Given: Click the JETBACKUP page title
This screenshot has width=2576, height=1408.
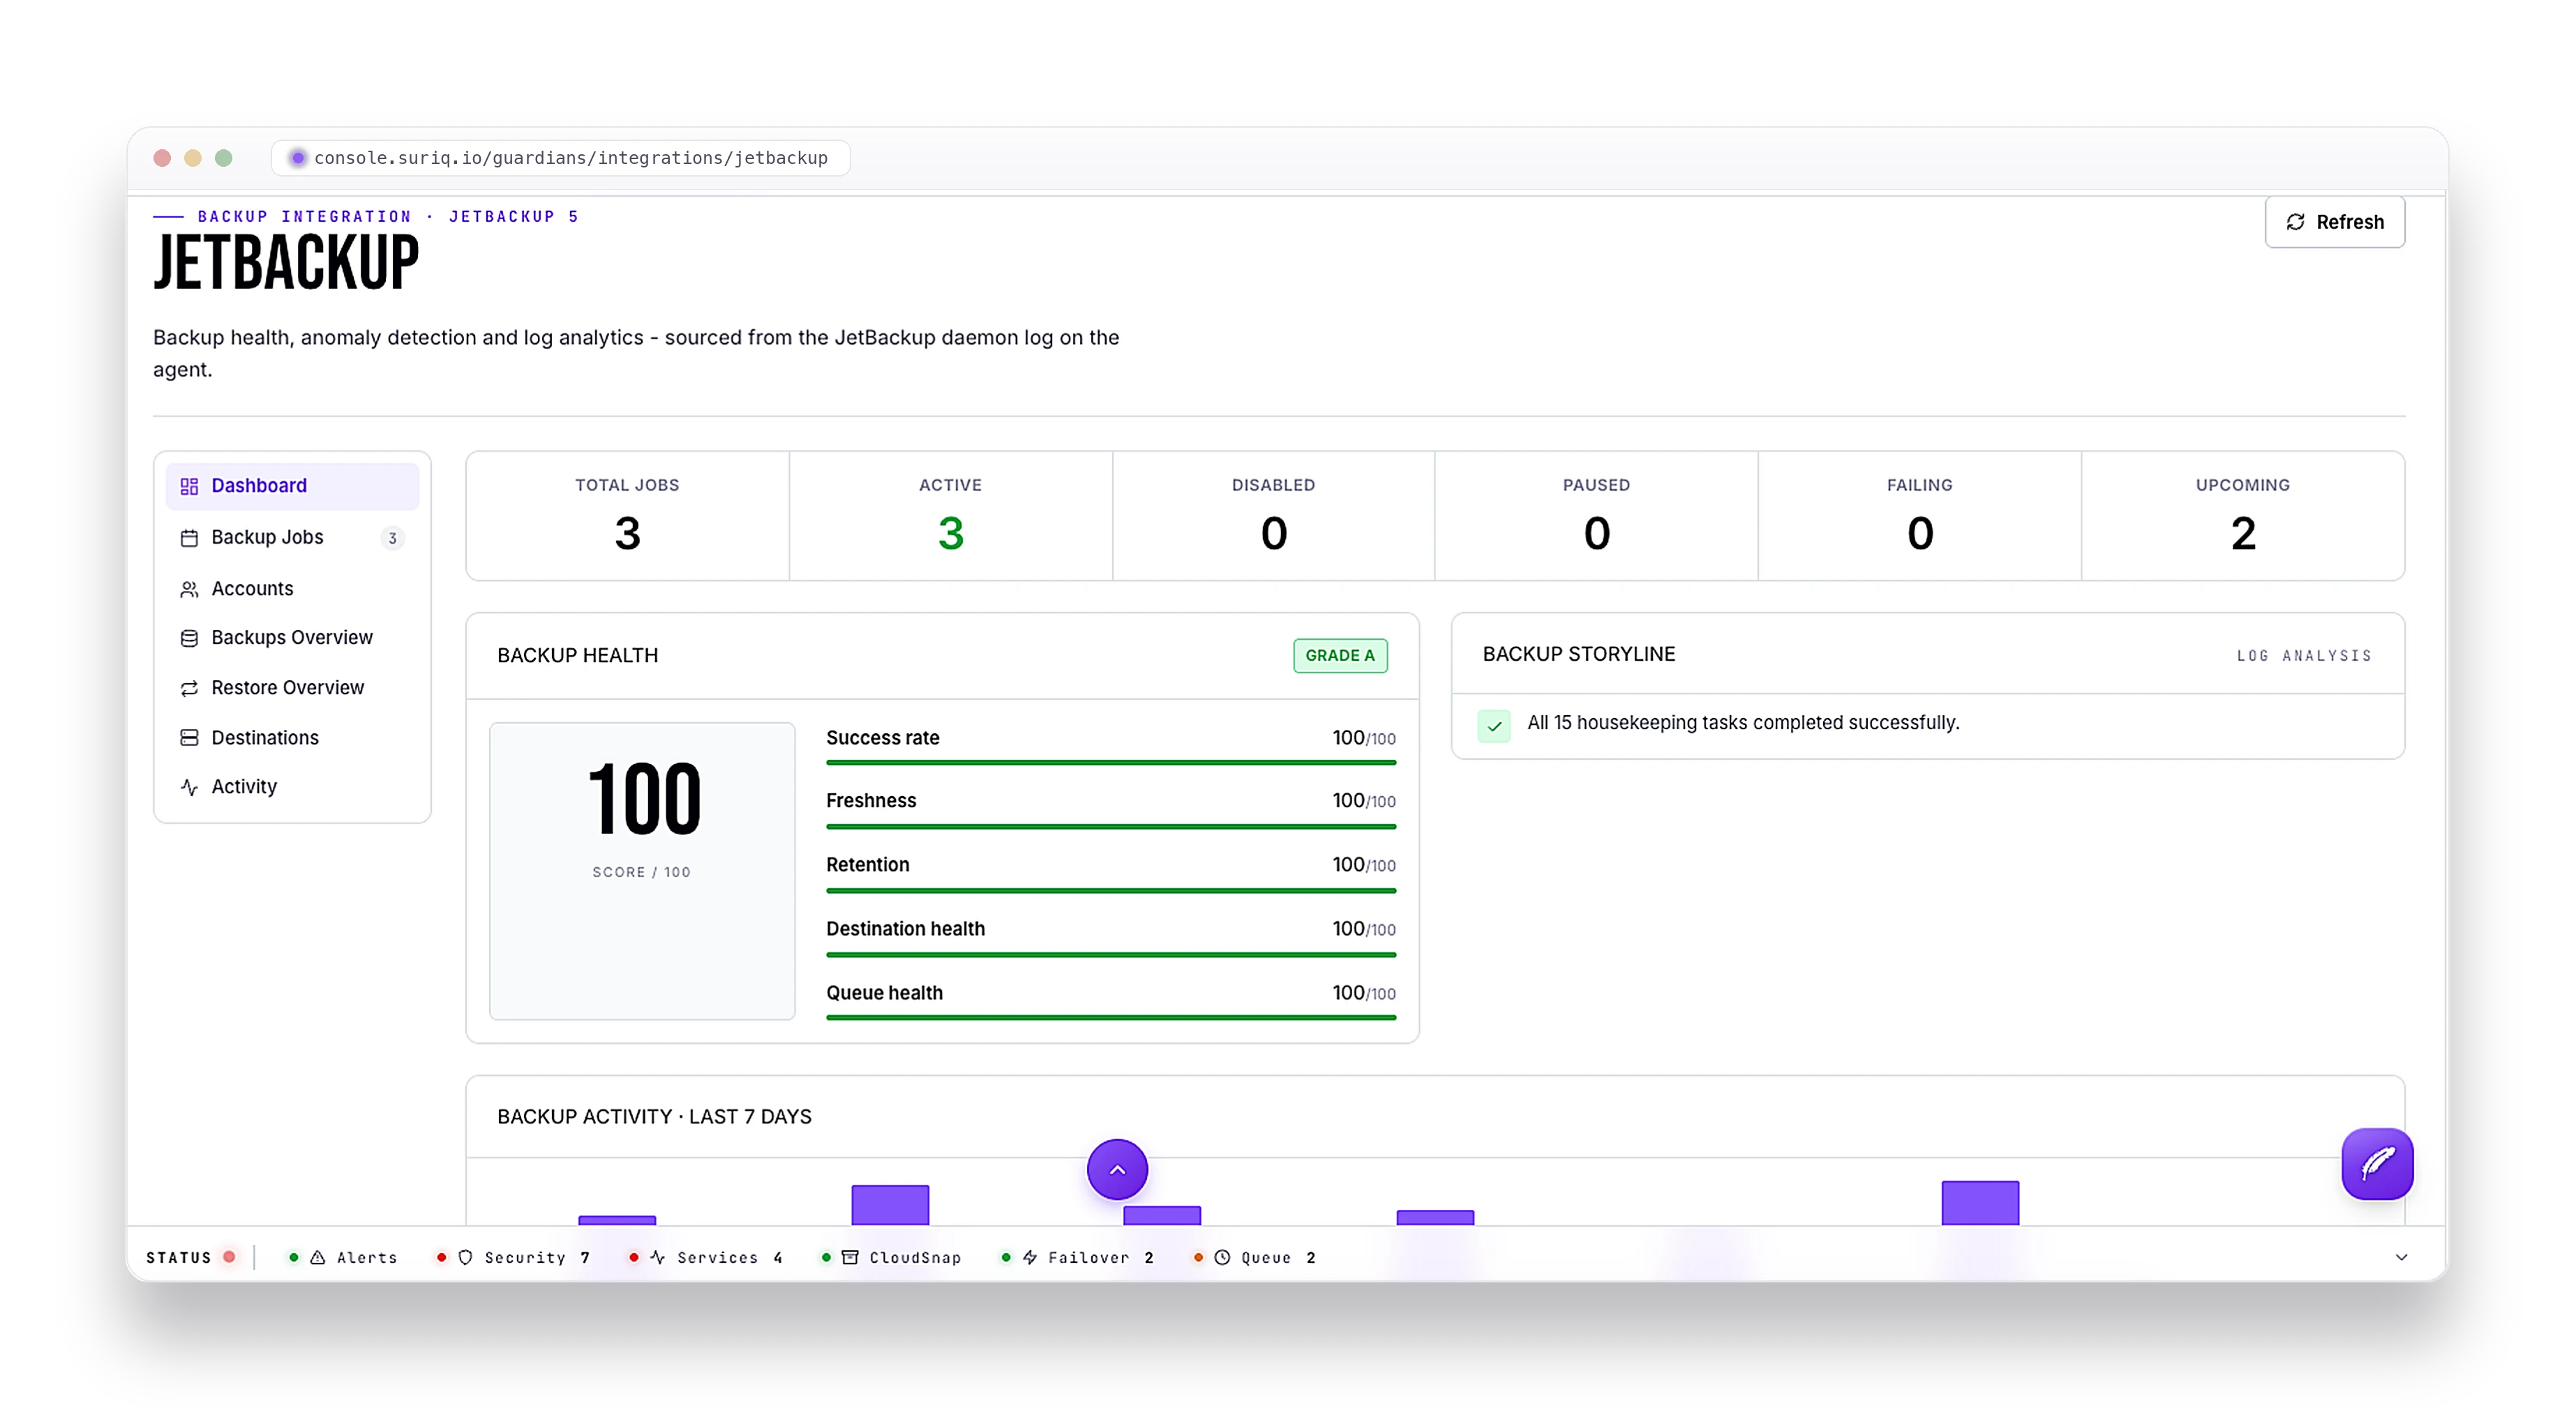Looking at the screenshot, I should point(286,264).
